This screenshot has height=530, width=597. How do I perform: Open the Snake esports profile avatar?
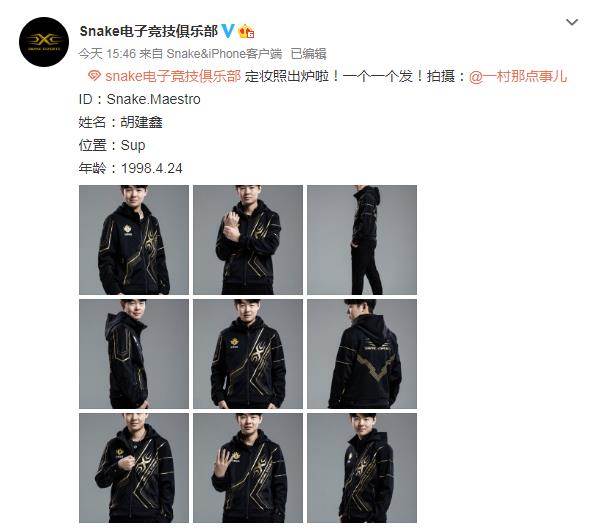click(x=44, y=42)
